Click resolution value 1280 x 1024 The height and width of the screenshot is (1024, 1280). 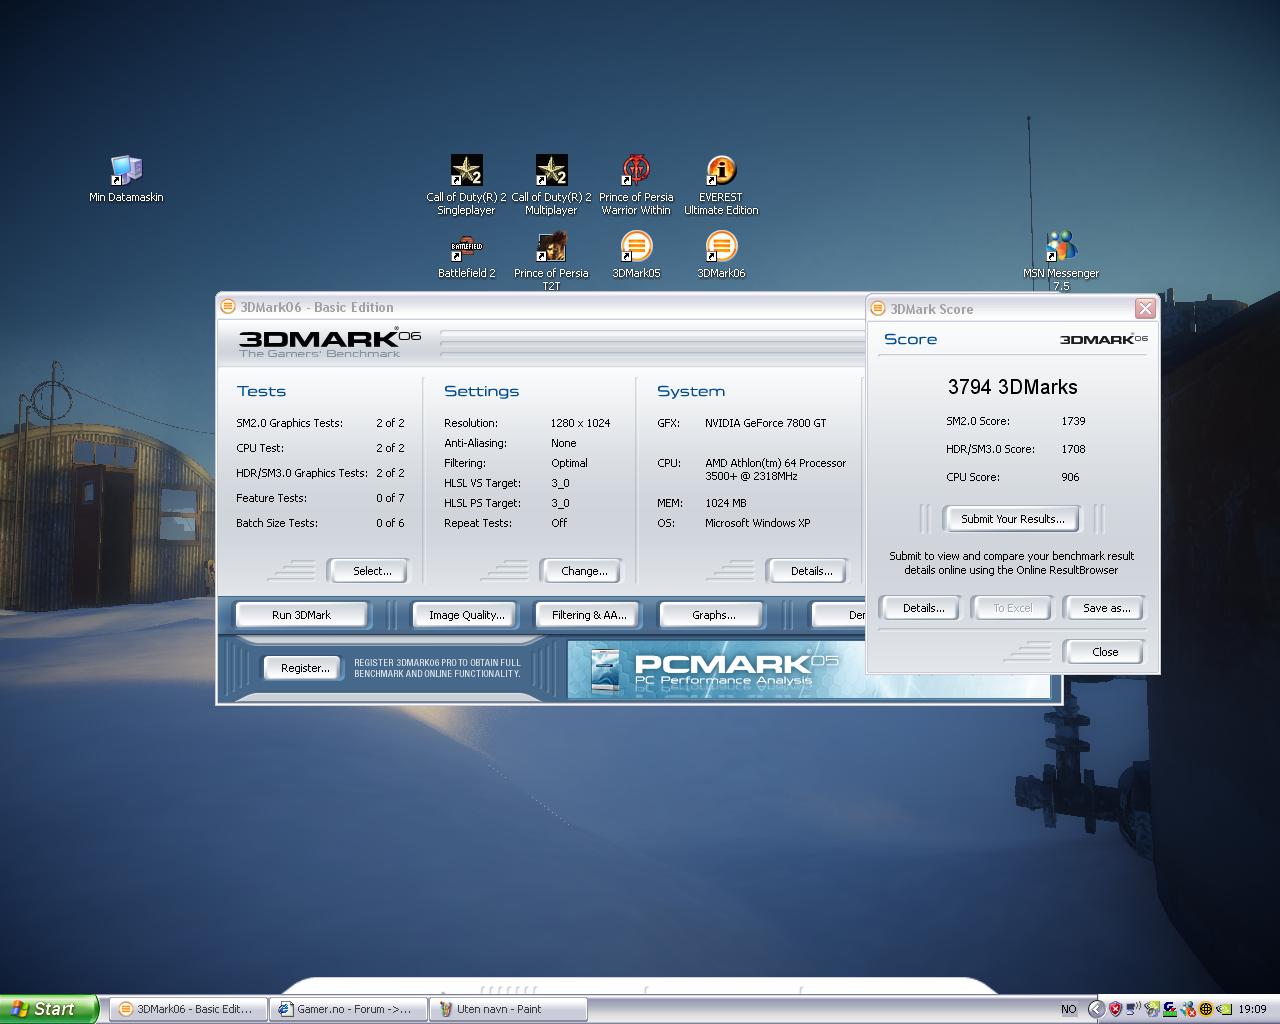580,423
